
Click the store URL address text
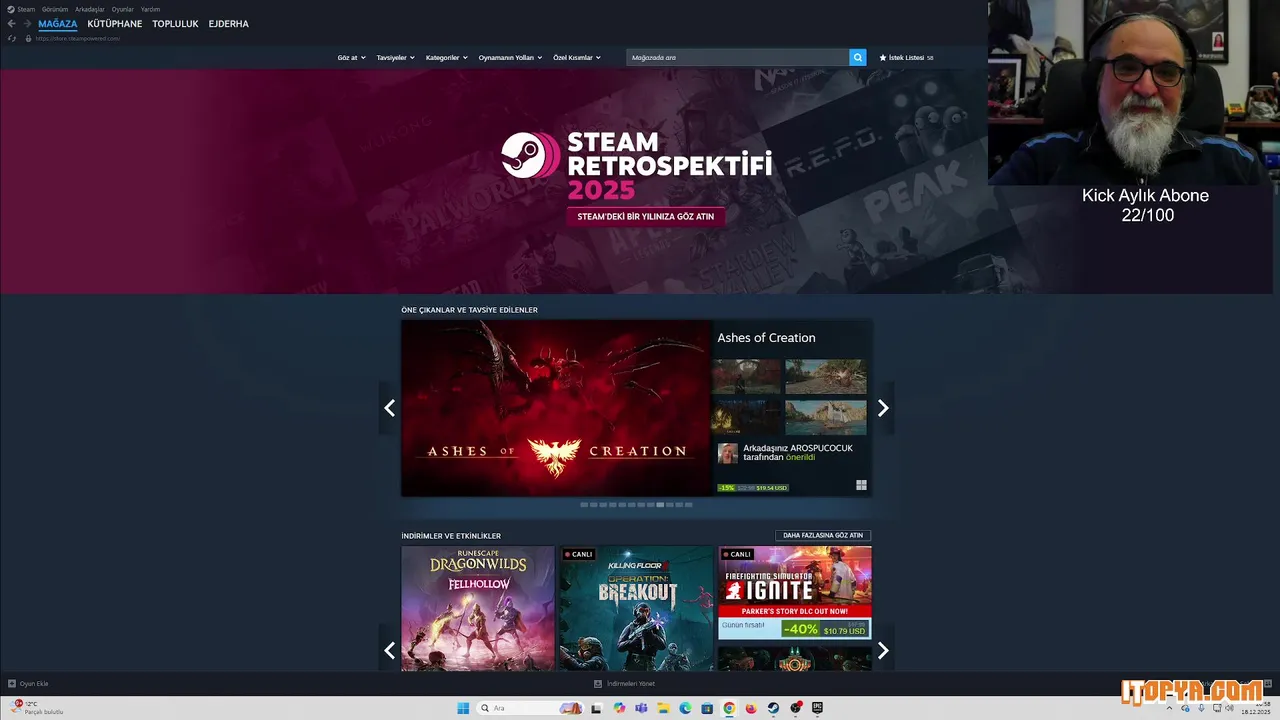coord(78,38)
